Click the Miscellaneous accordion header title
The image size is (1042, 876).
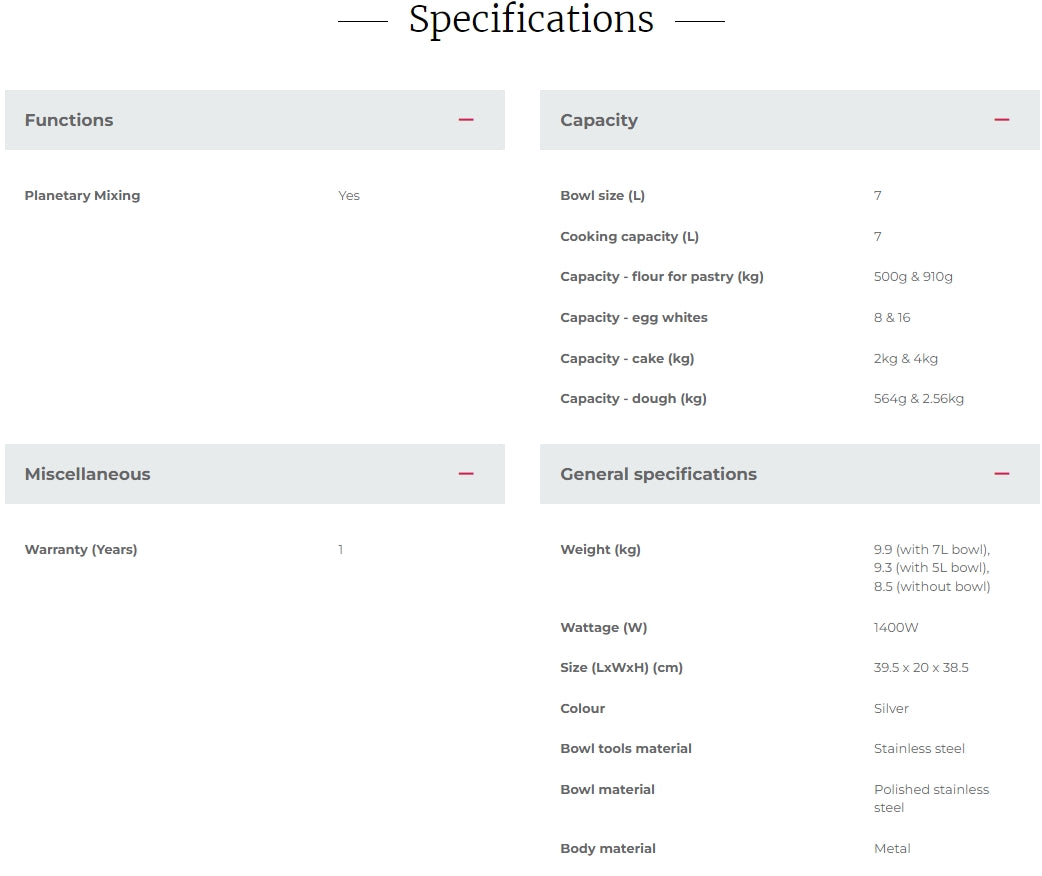pos(88,474)
